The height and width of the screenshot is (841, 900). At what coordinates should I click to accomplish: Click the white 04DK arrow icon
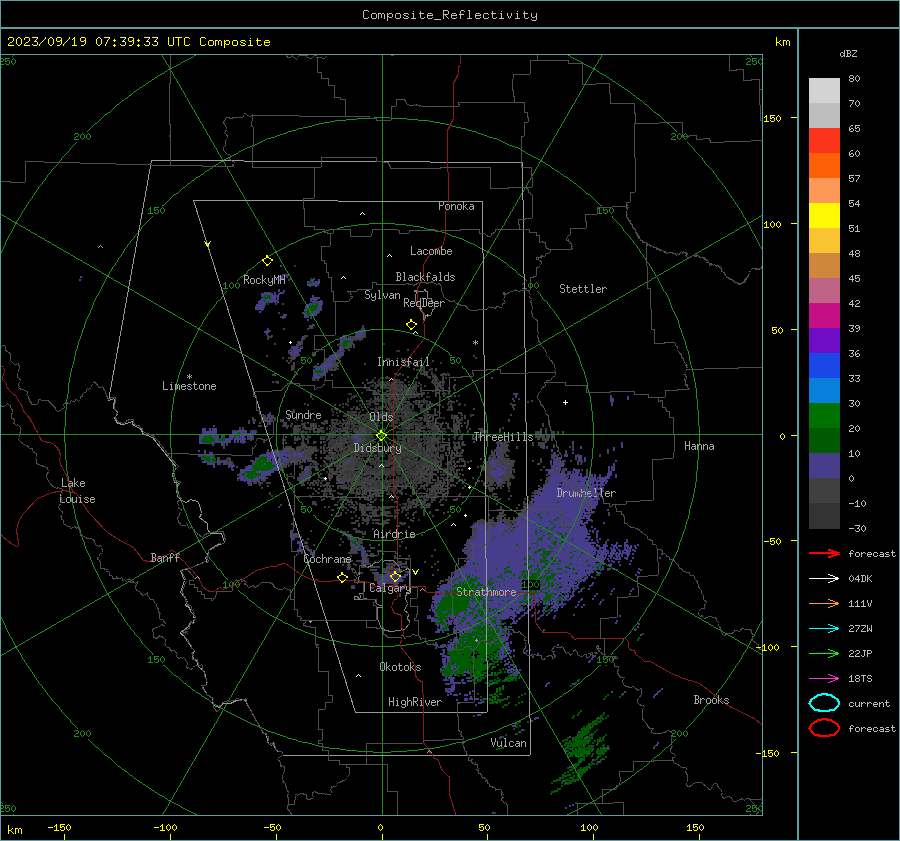(824, 579)
